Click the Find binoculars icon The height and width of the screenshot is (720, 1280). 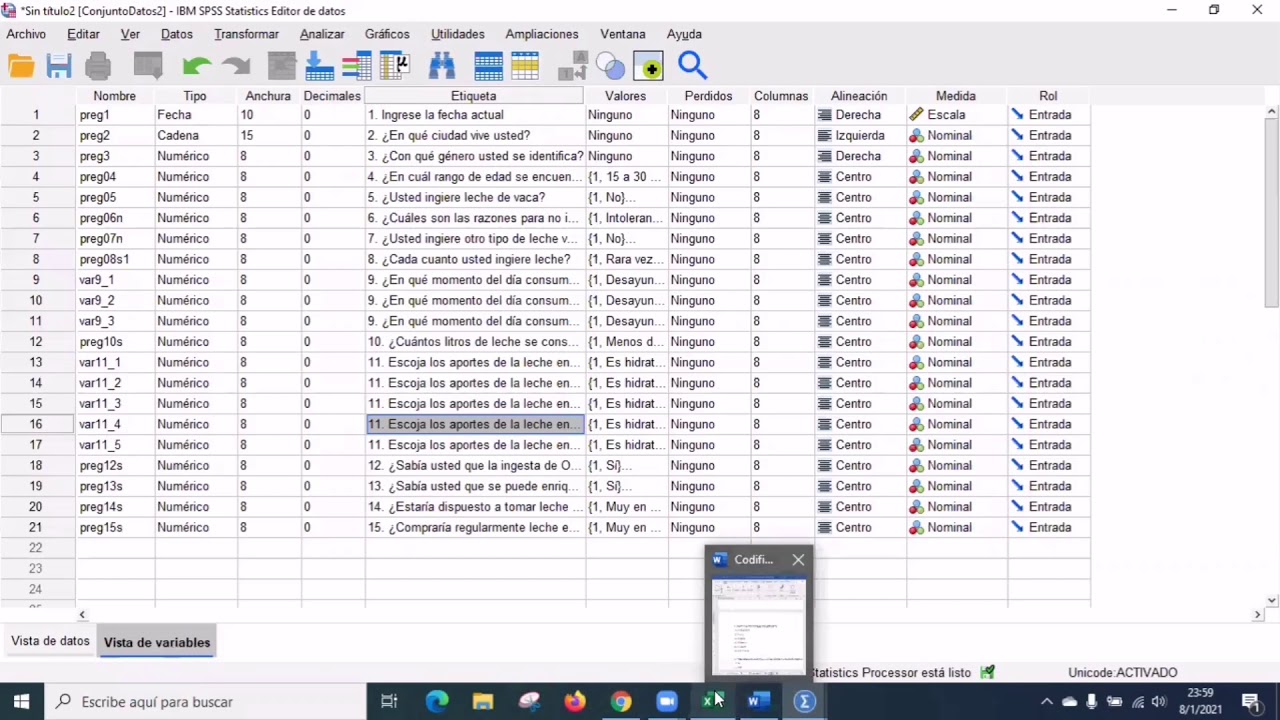pyautogui.click(x=442, y=67)
